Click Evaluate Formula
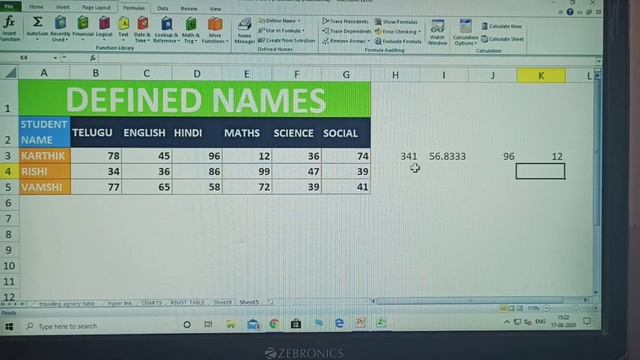The width and height of the screenshot is (640, 360). click(398, 41)
